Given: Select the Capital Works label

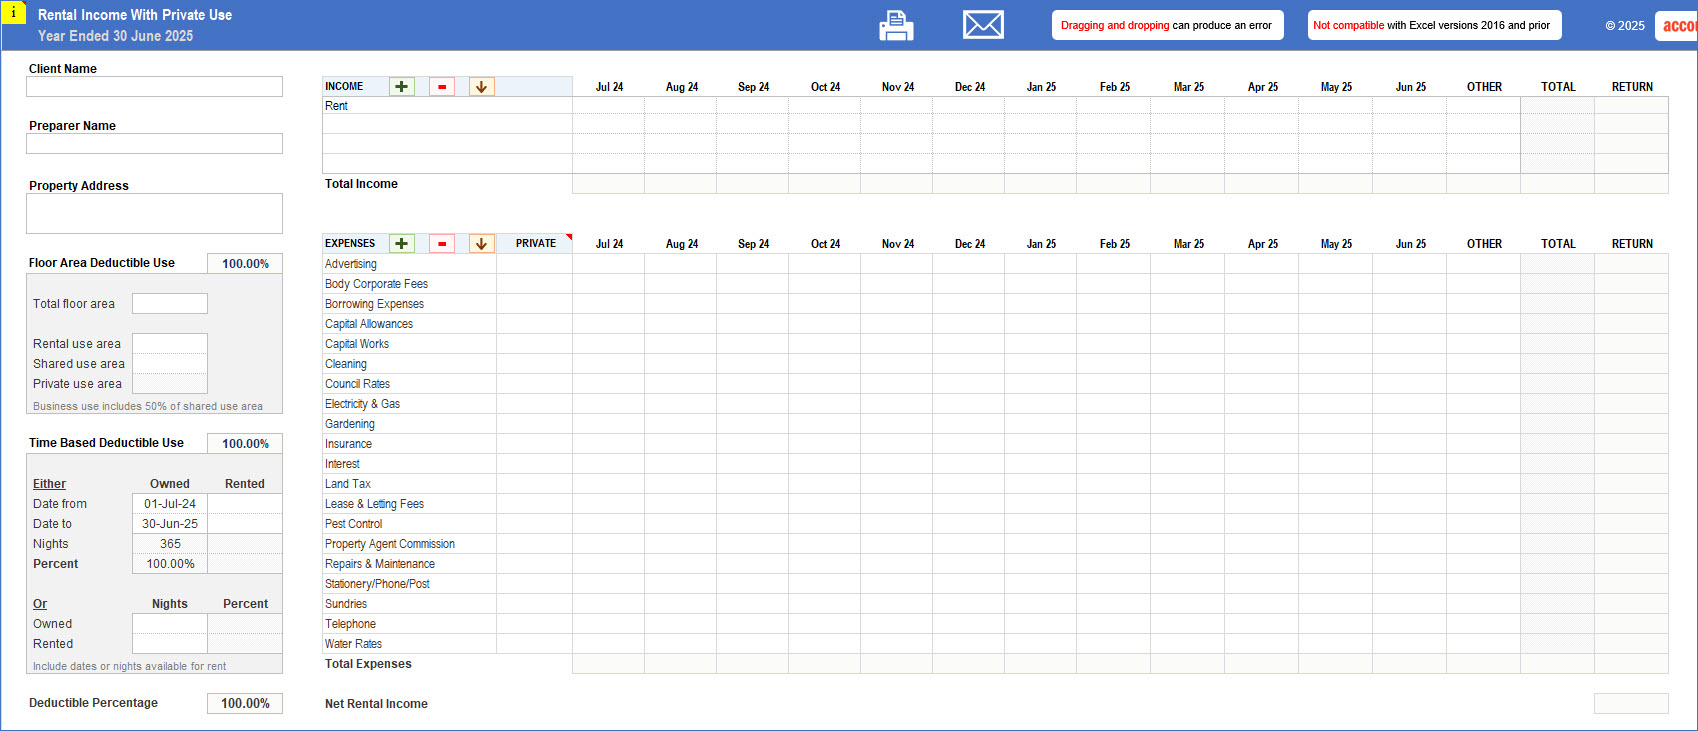Looking at the screenshot, I should pyautogui.click(x=357, y=344).
